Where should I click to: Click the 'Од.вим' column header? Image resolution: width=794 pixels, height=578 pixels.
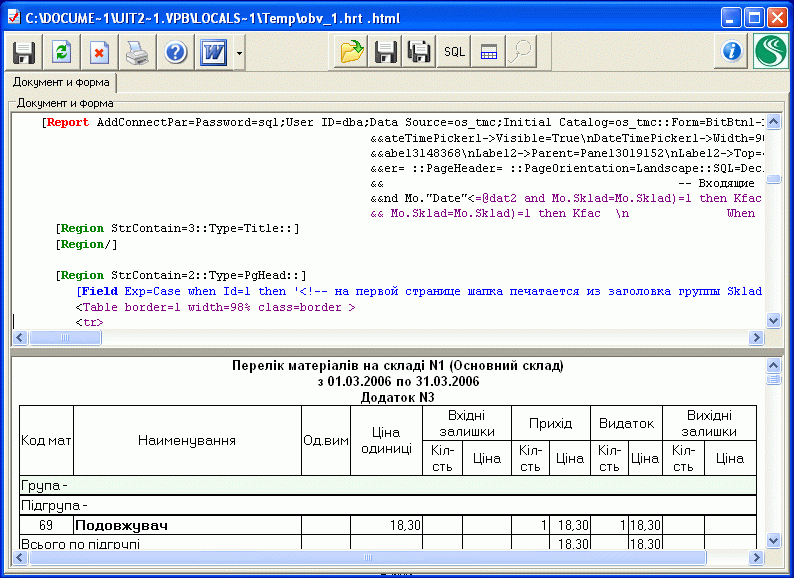coord(326,440)
